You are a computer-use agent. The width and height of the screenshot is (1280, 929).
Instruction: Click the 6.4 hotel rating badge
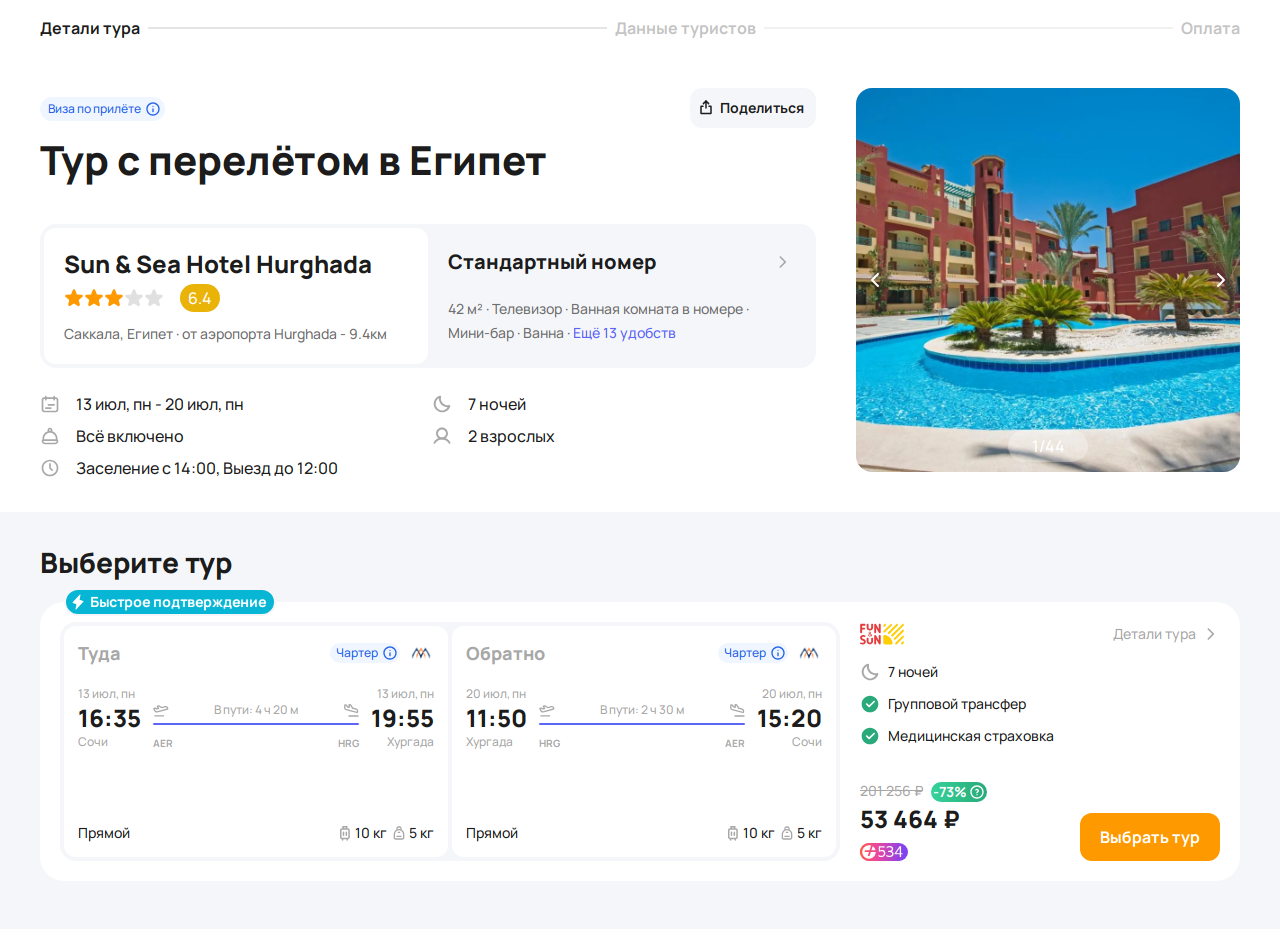click(200, 298)
